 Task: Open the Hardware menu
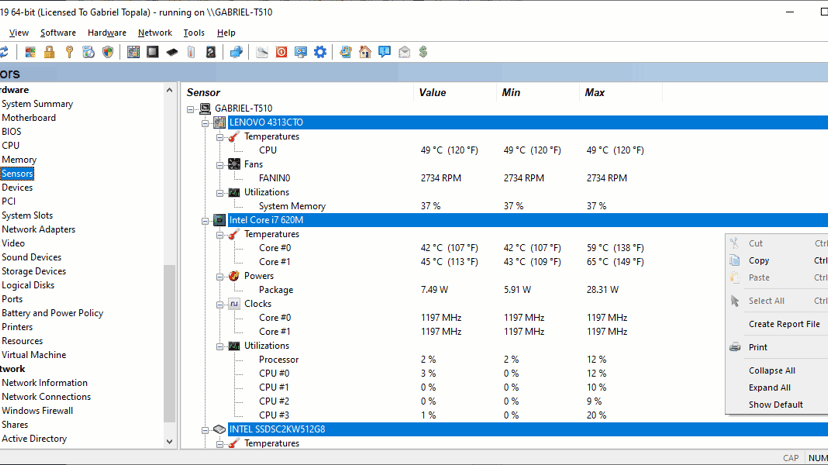coord(107,33)
